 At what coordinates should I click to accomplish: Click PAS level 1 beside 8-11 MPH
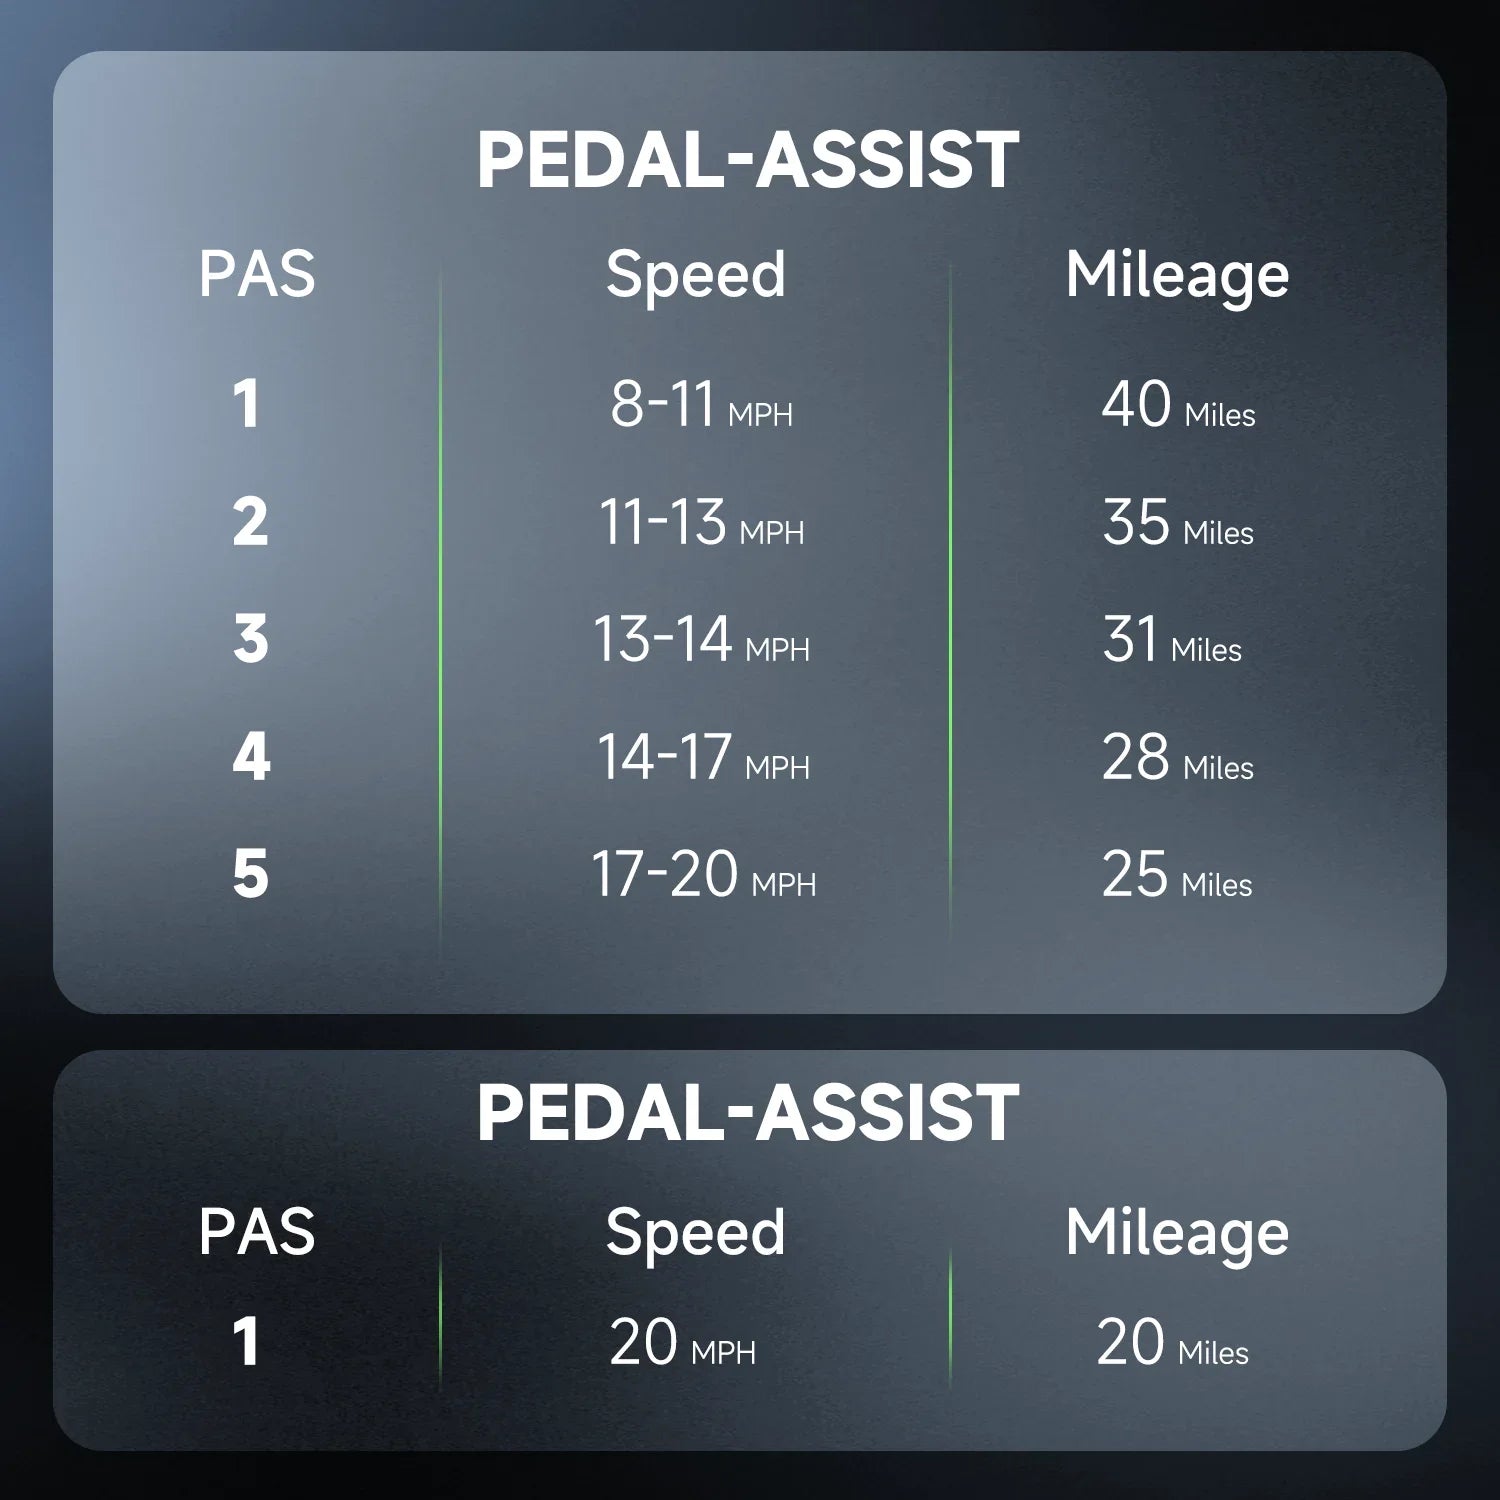(246, 404)
